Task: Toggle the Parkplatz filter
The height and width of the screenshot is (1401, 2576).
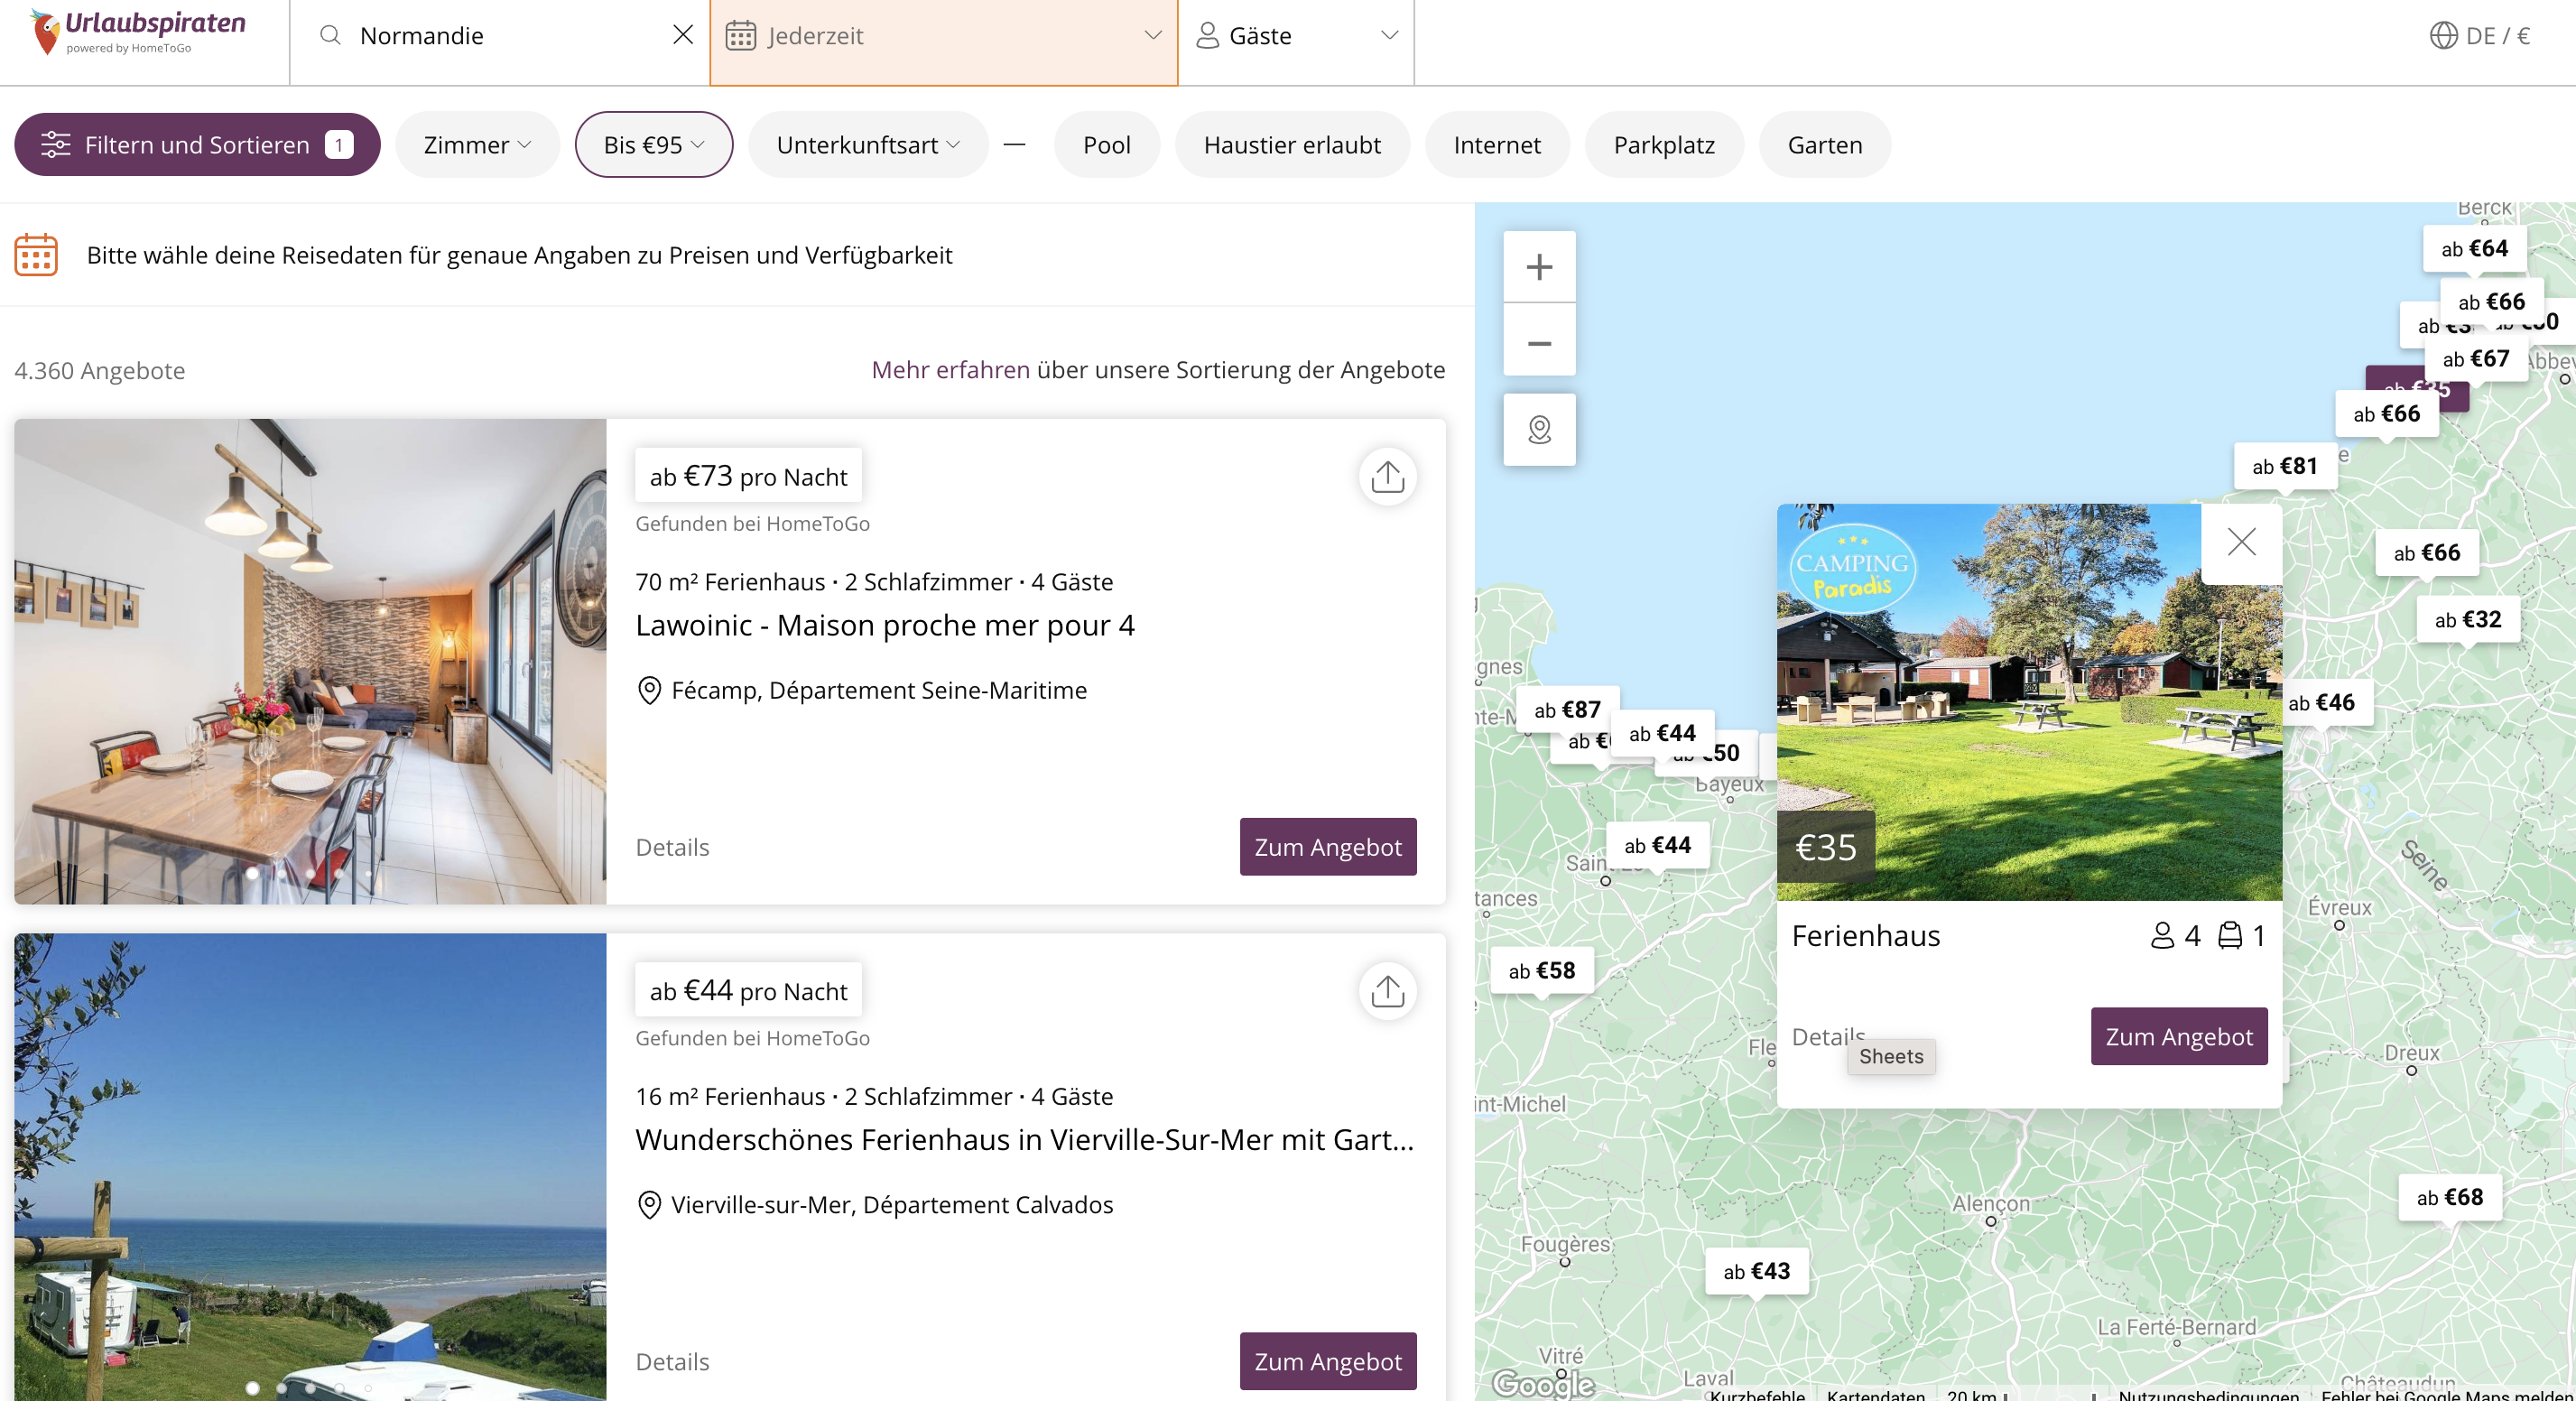Action: point(1663,145)
